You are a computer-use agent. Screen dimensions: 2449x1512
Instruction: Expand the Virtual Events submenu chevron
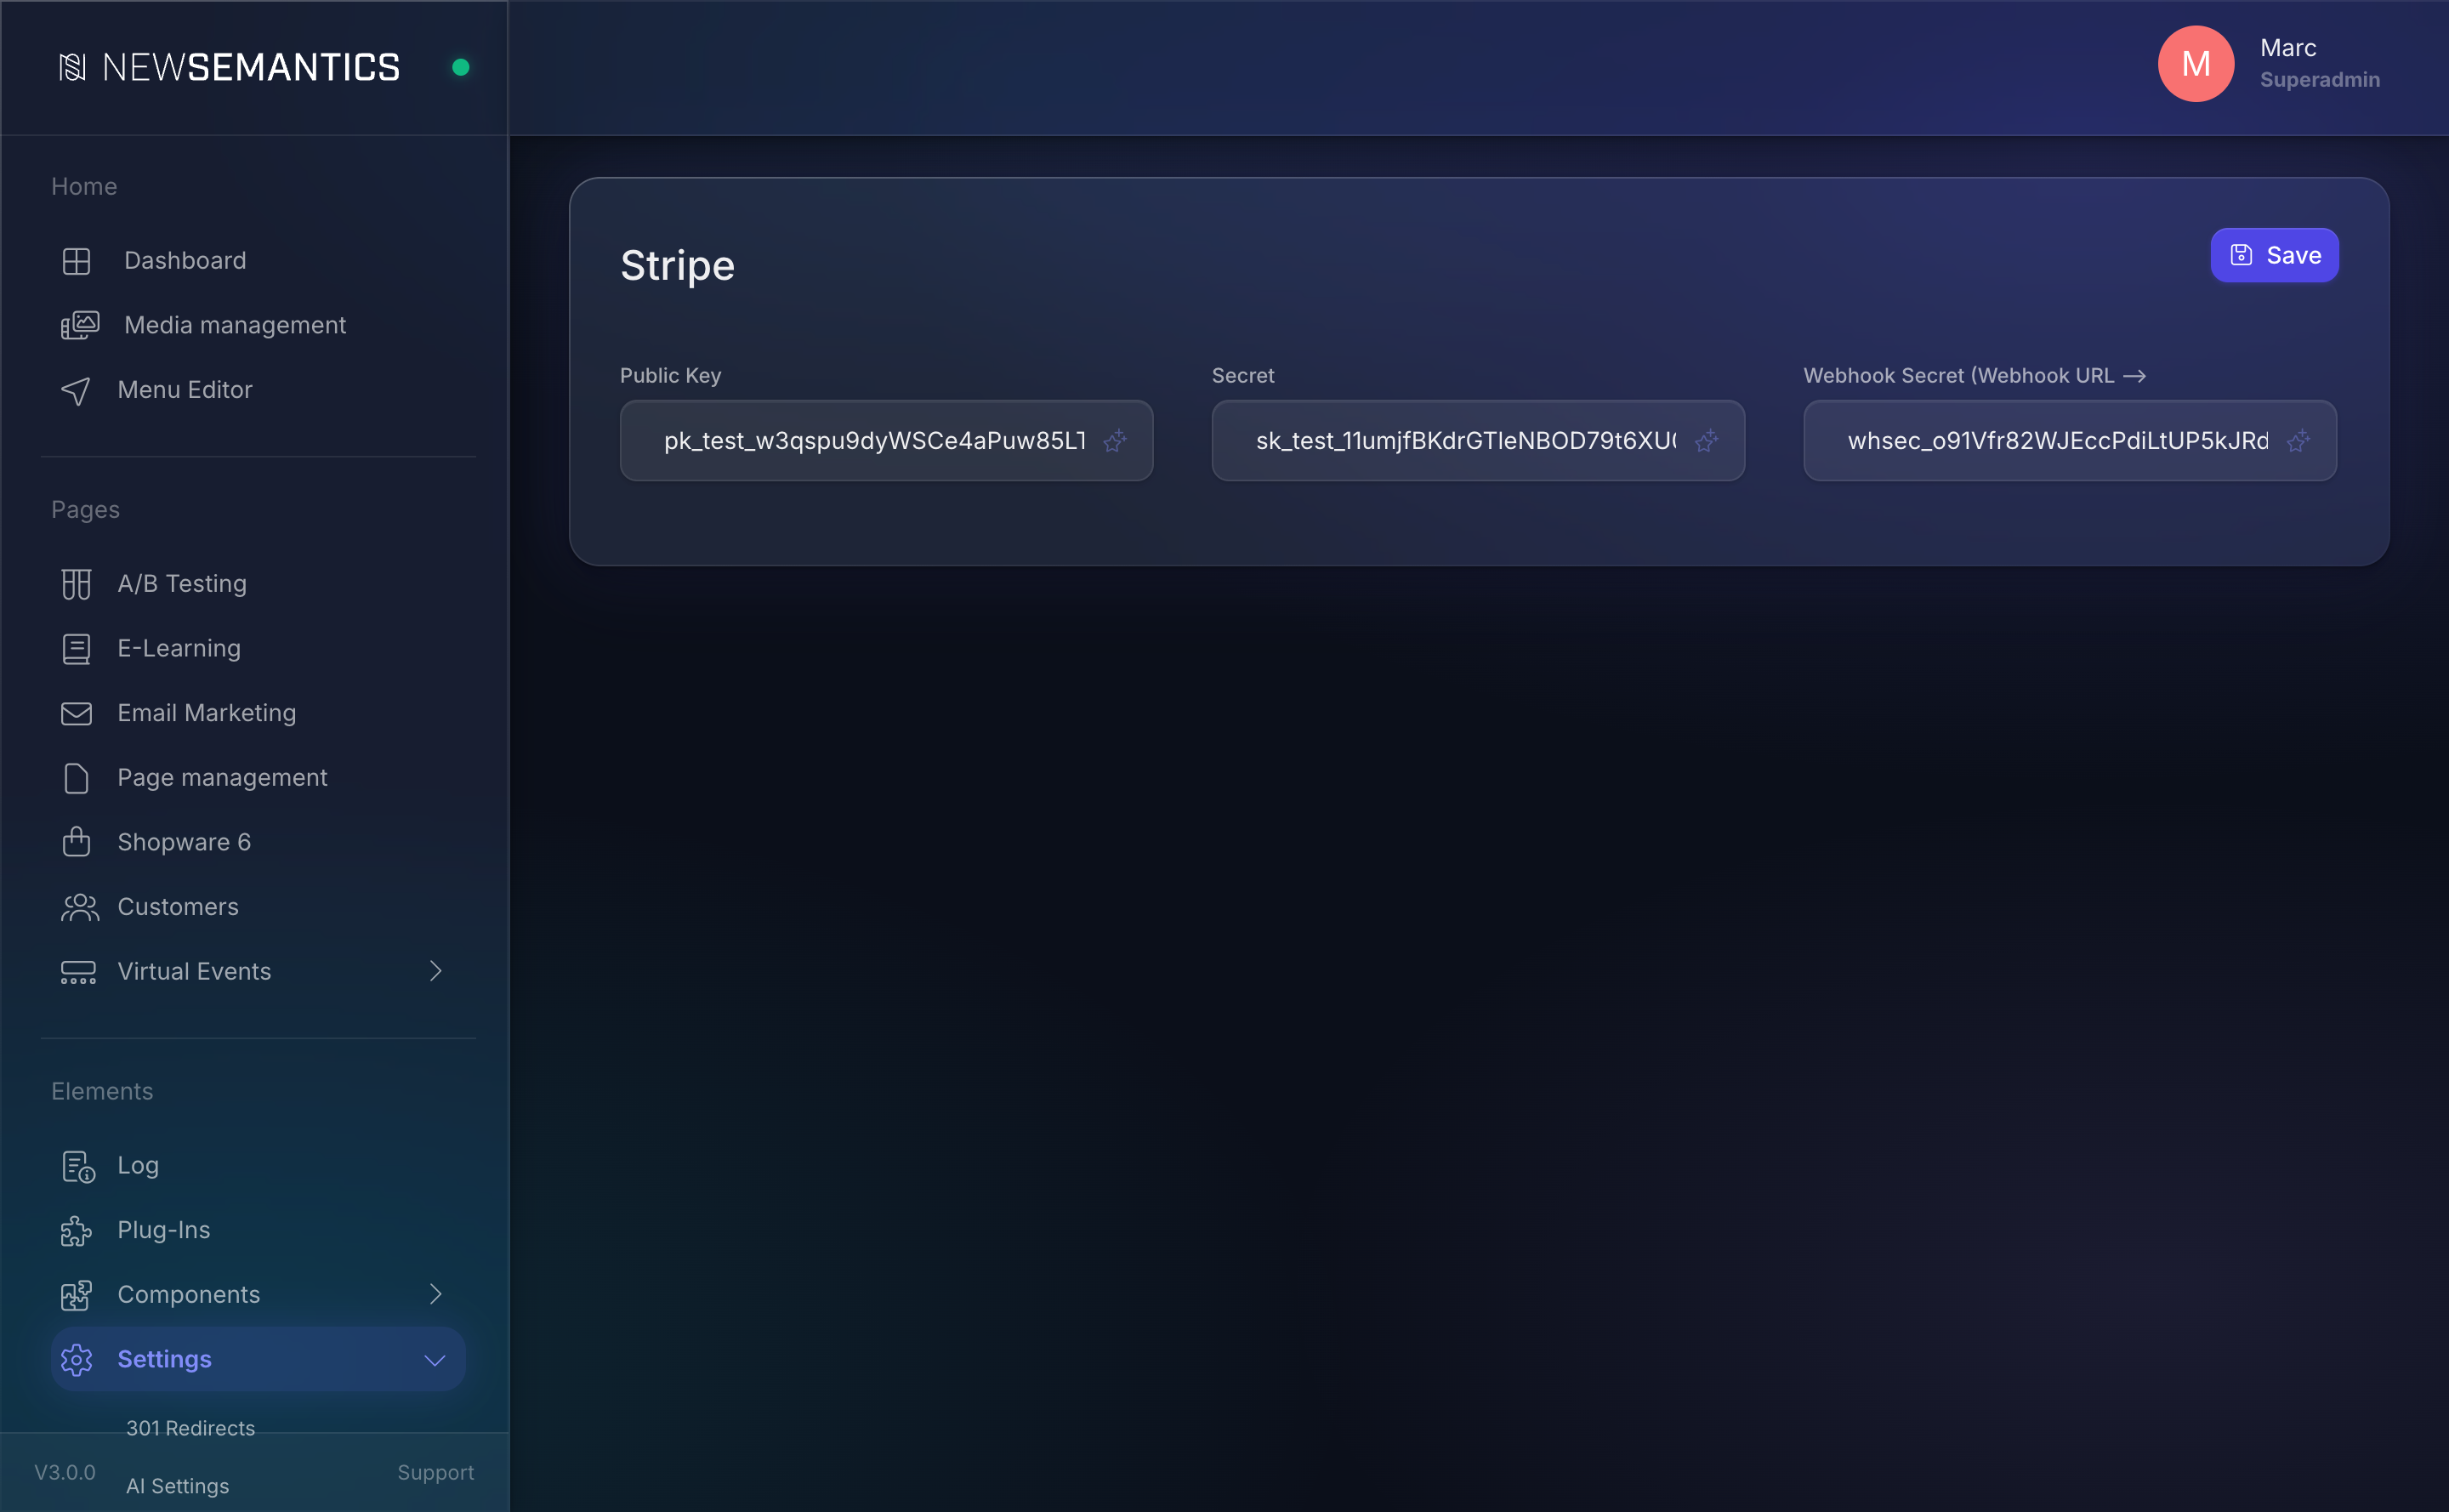point(435,971)
